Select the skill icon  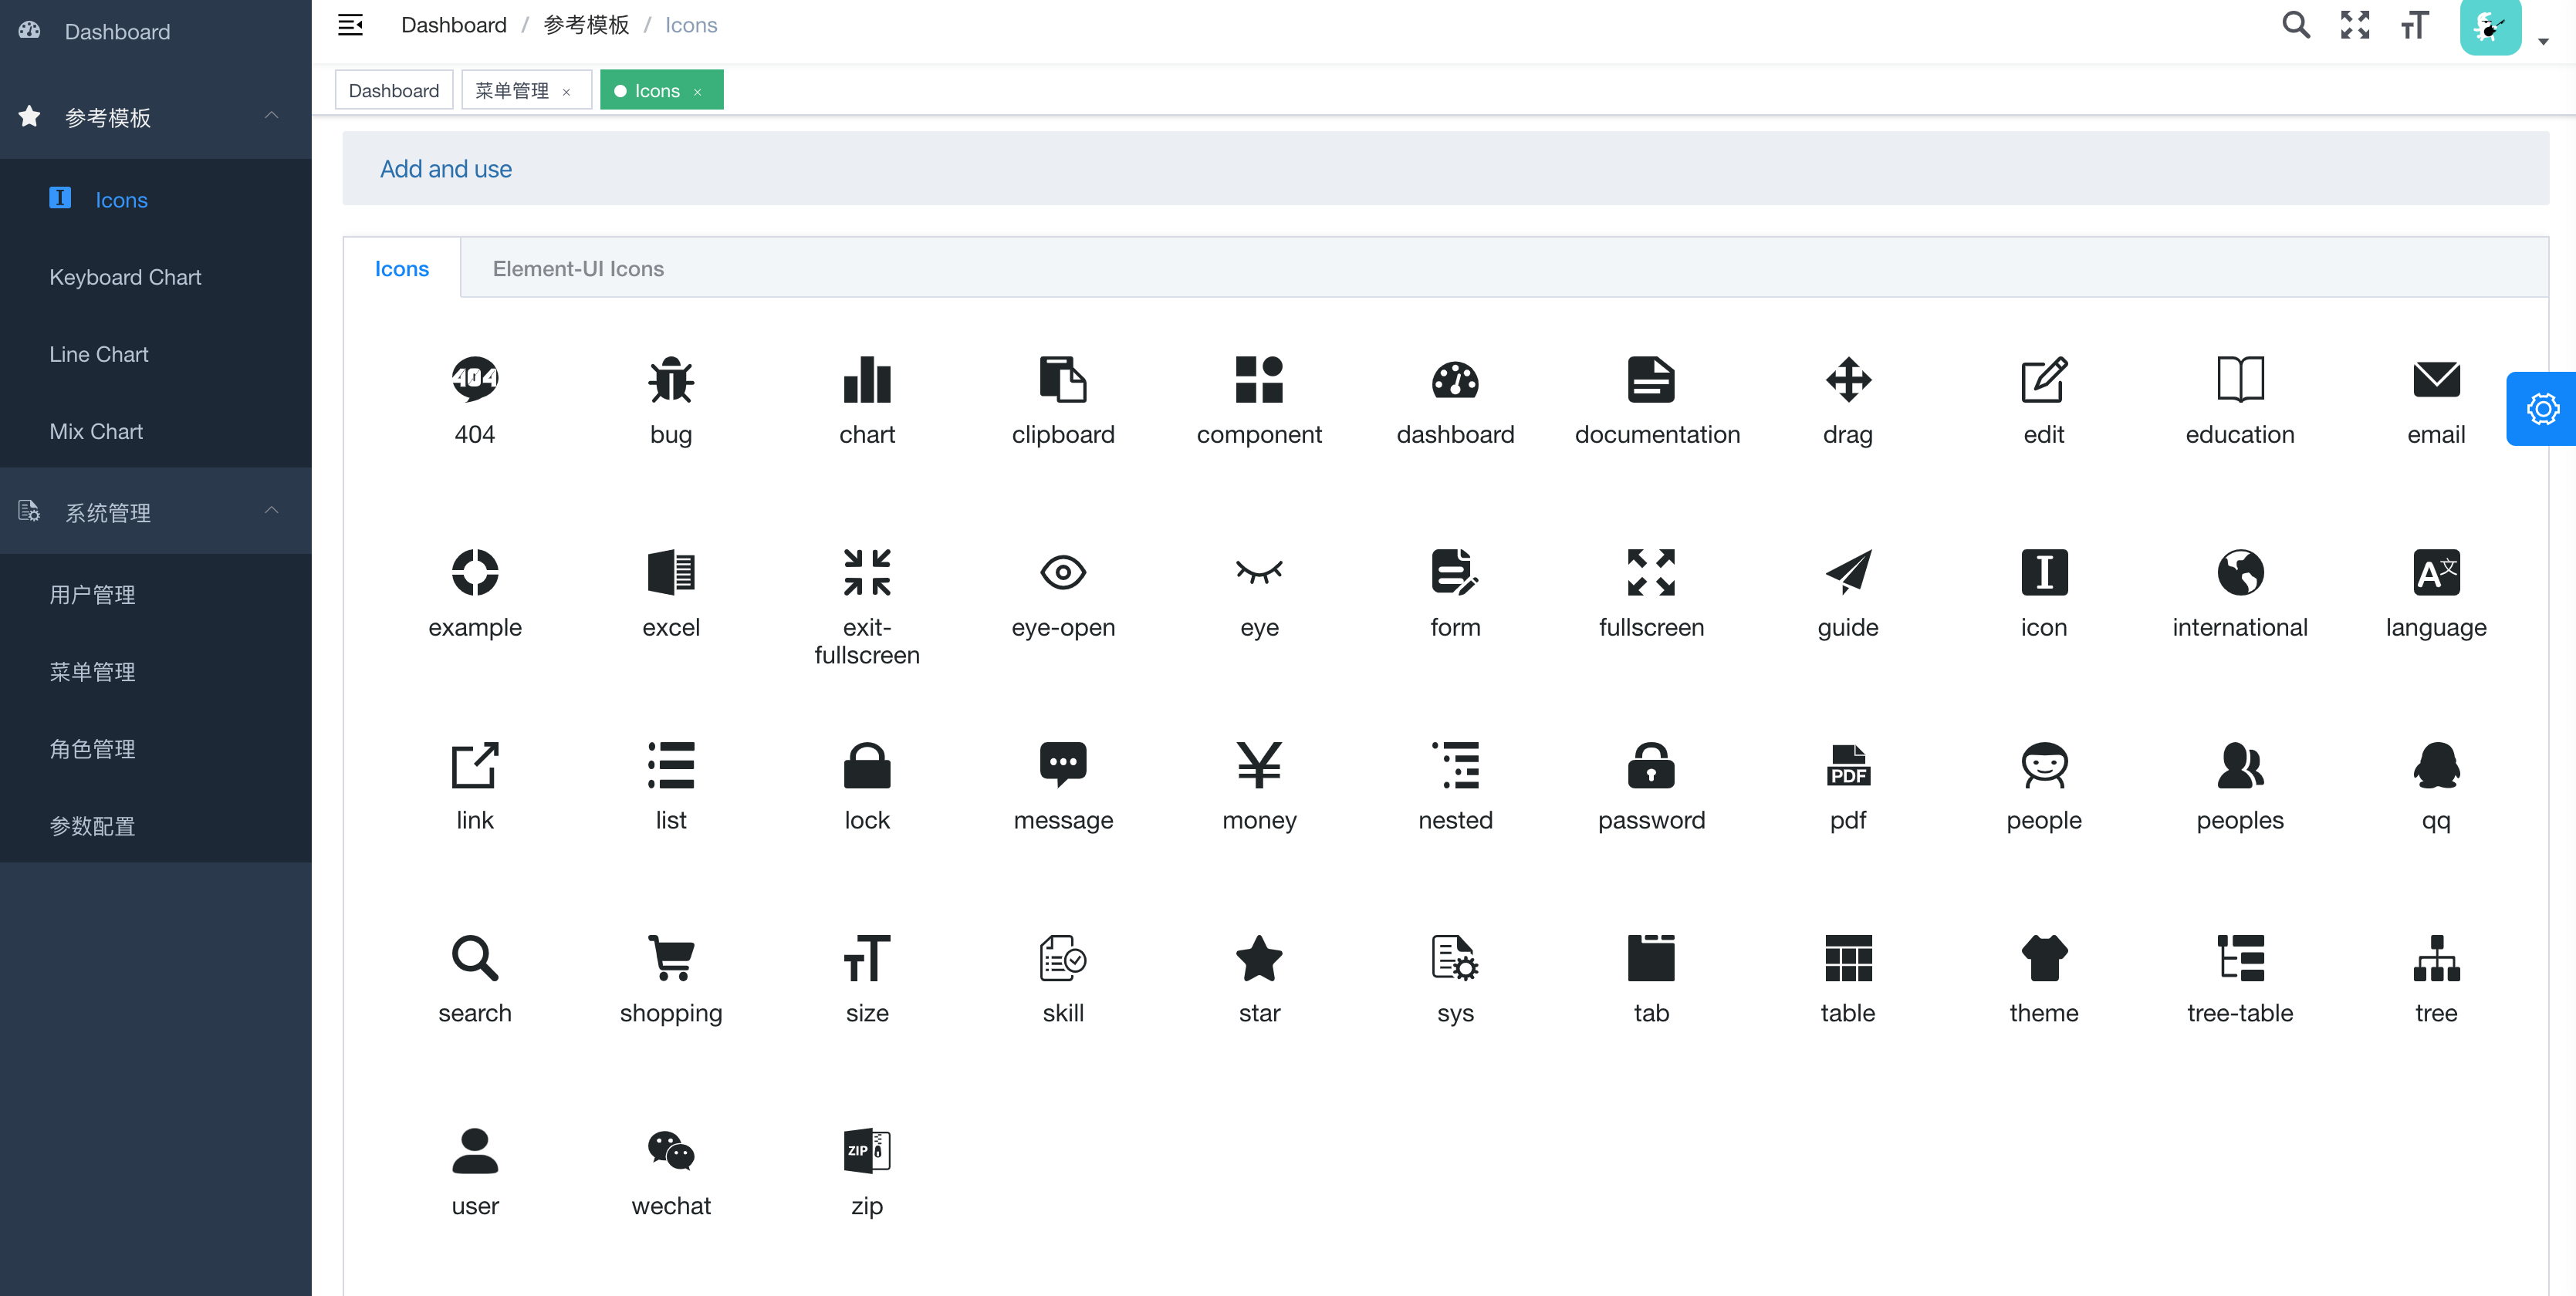pyautogui.click(x=1063, y=959)
